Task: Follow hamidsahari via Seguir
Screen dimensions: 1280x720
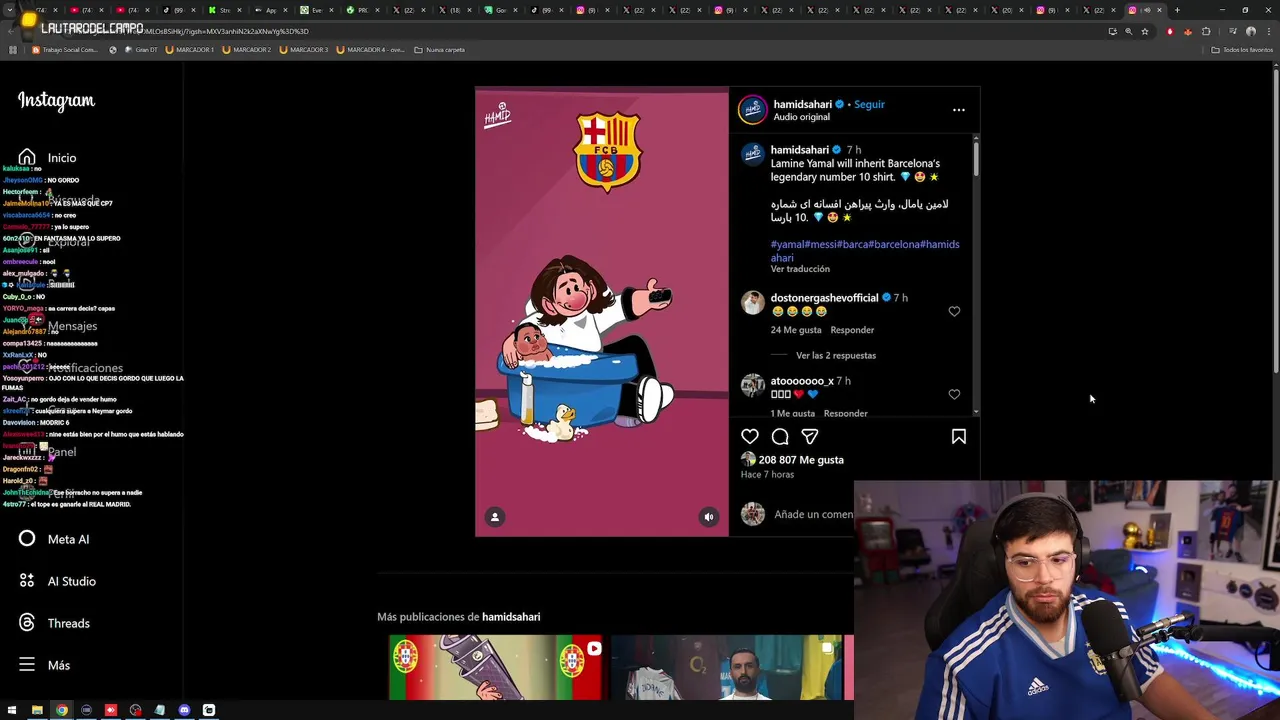Action: point(869,104)
